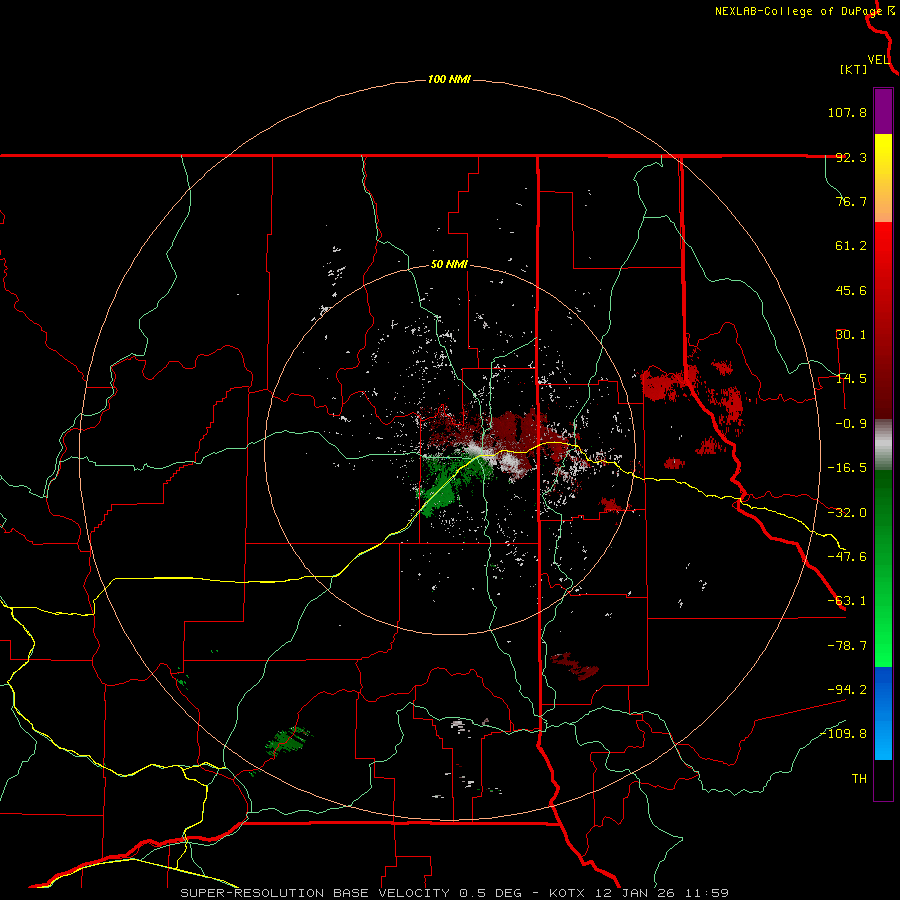The image size is (900, 900).
Task: Click the 50 NMI range ring label
Action: pyautogui.click(x=449, y=265)
